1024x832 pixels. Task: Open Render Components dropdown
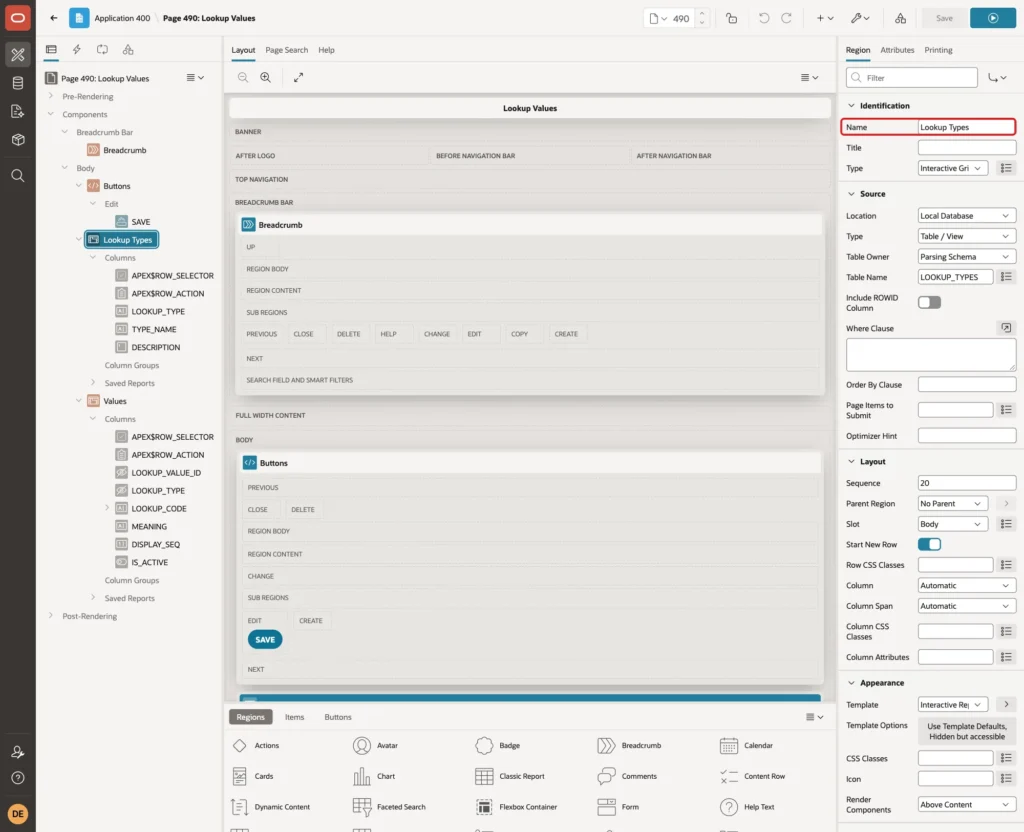[x=967, y=805]
